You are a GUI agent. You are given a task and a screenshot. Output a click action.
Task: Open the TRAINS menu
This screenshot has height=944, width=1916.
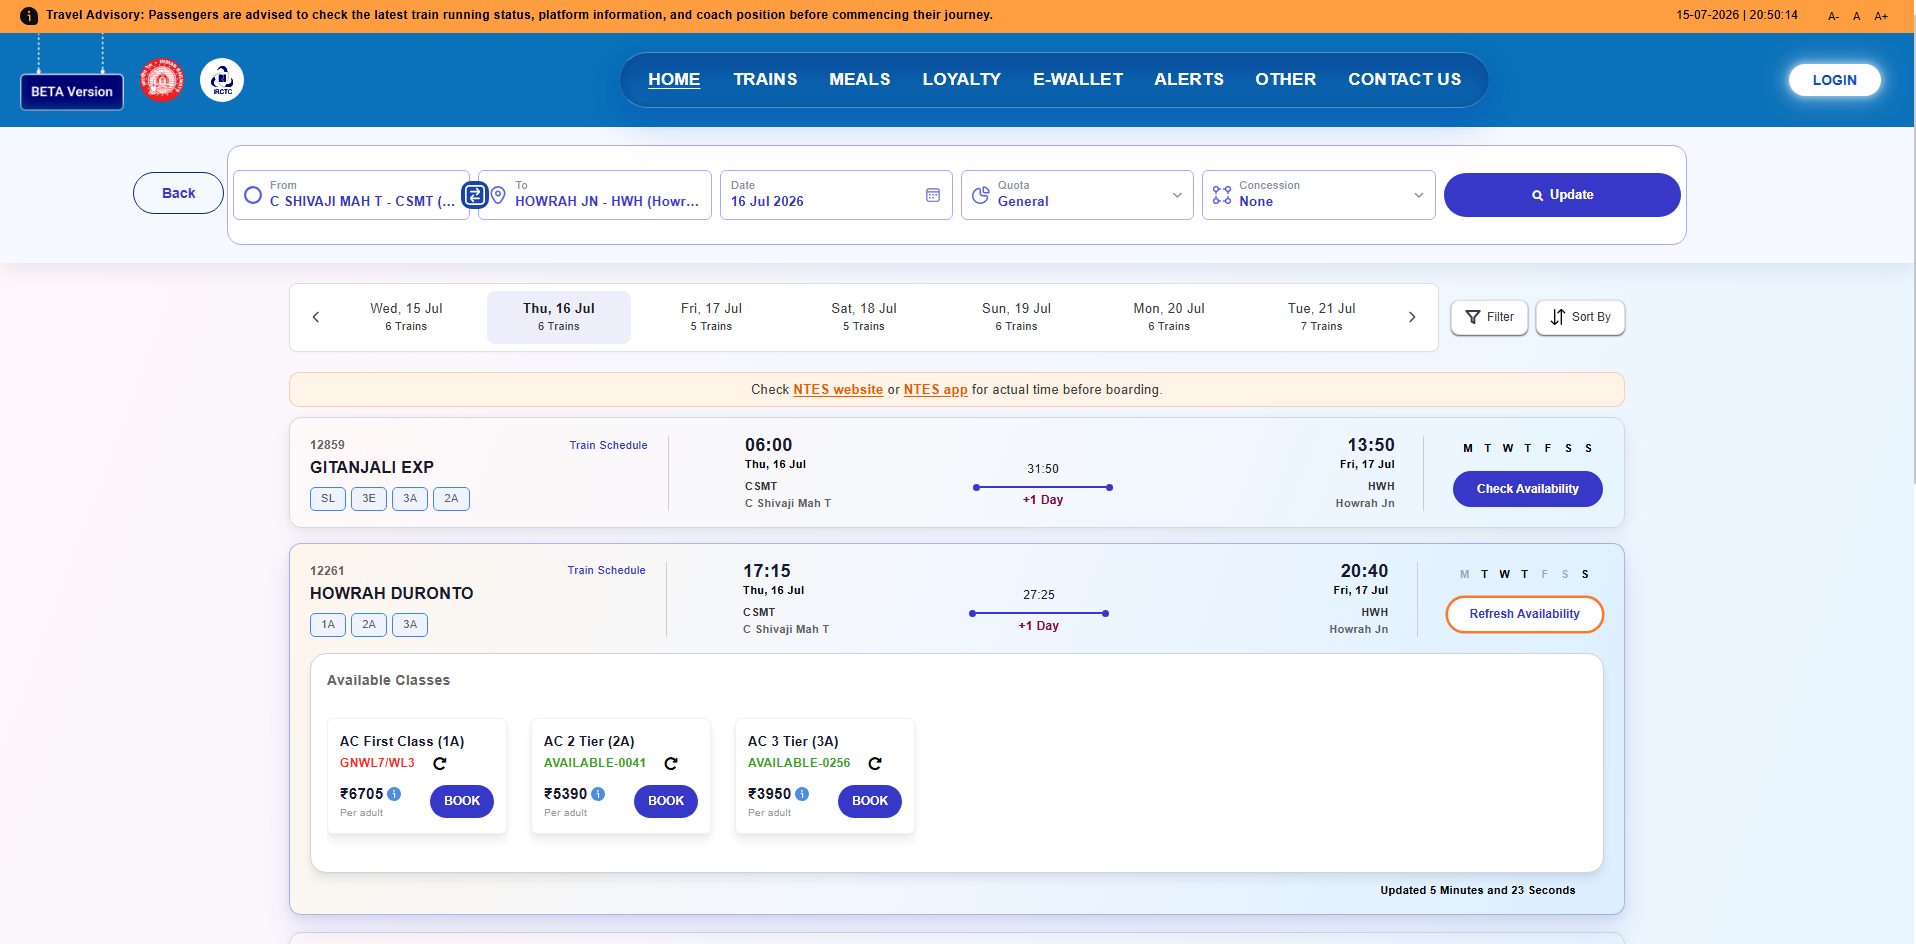765,79
